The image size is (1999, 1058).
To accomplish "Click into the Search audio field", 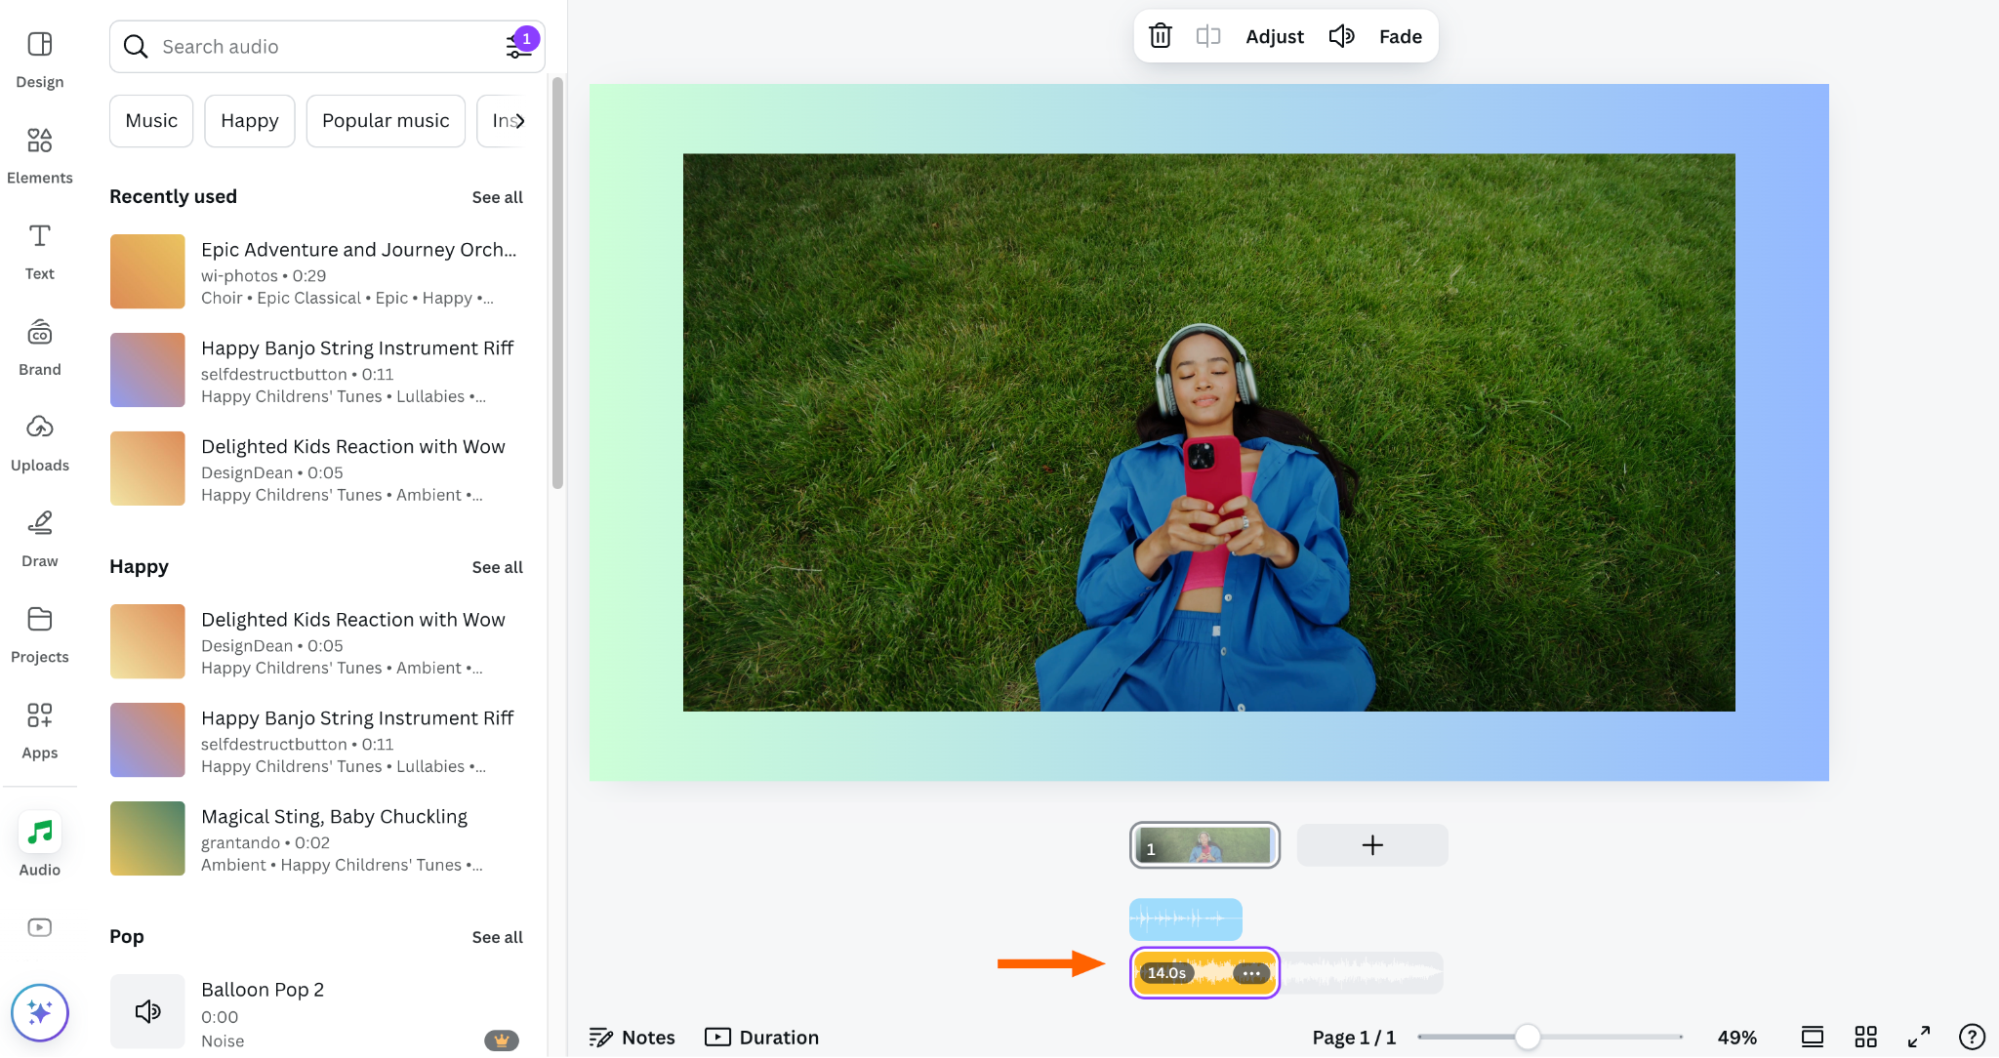I will (x=326, y=46).
